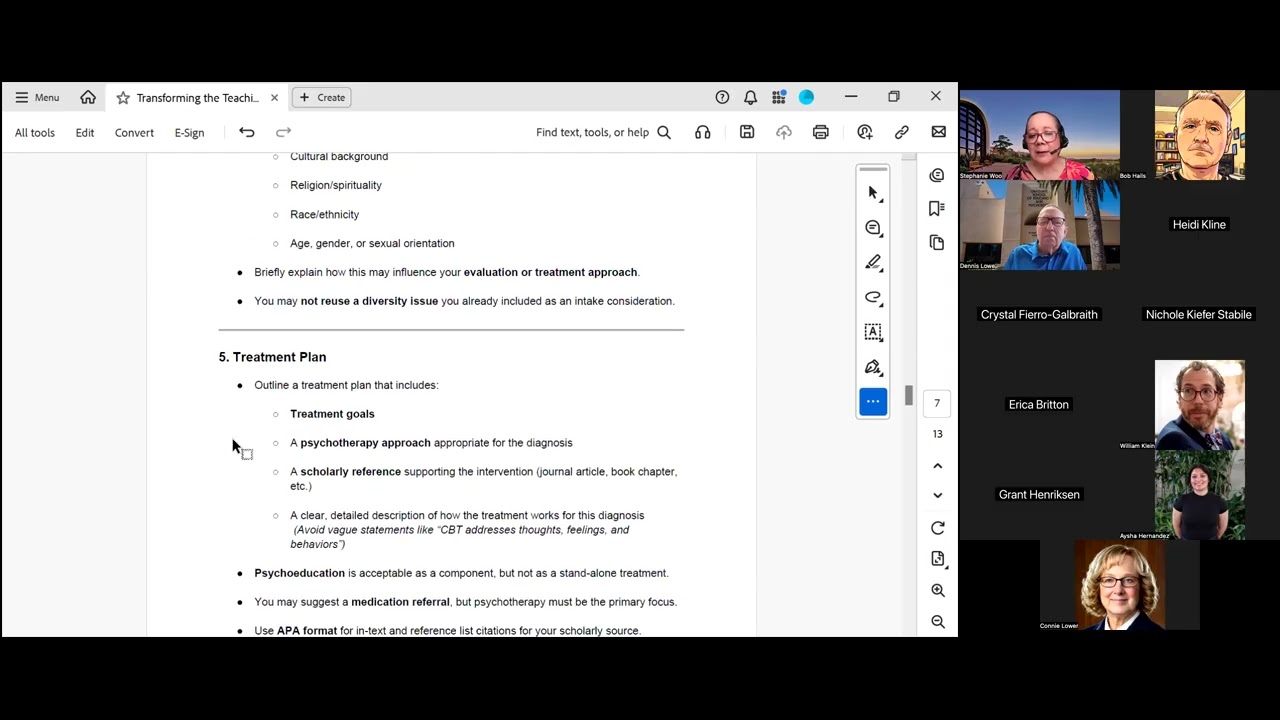Open the Help question mark icon
Viewport: 1280px width, 720px height.
(x=722, y=97)
